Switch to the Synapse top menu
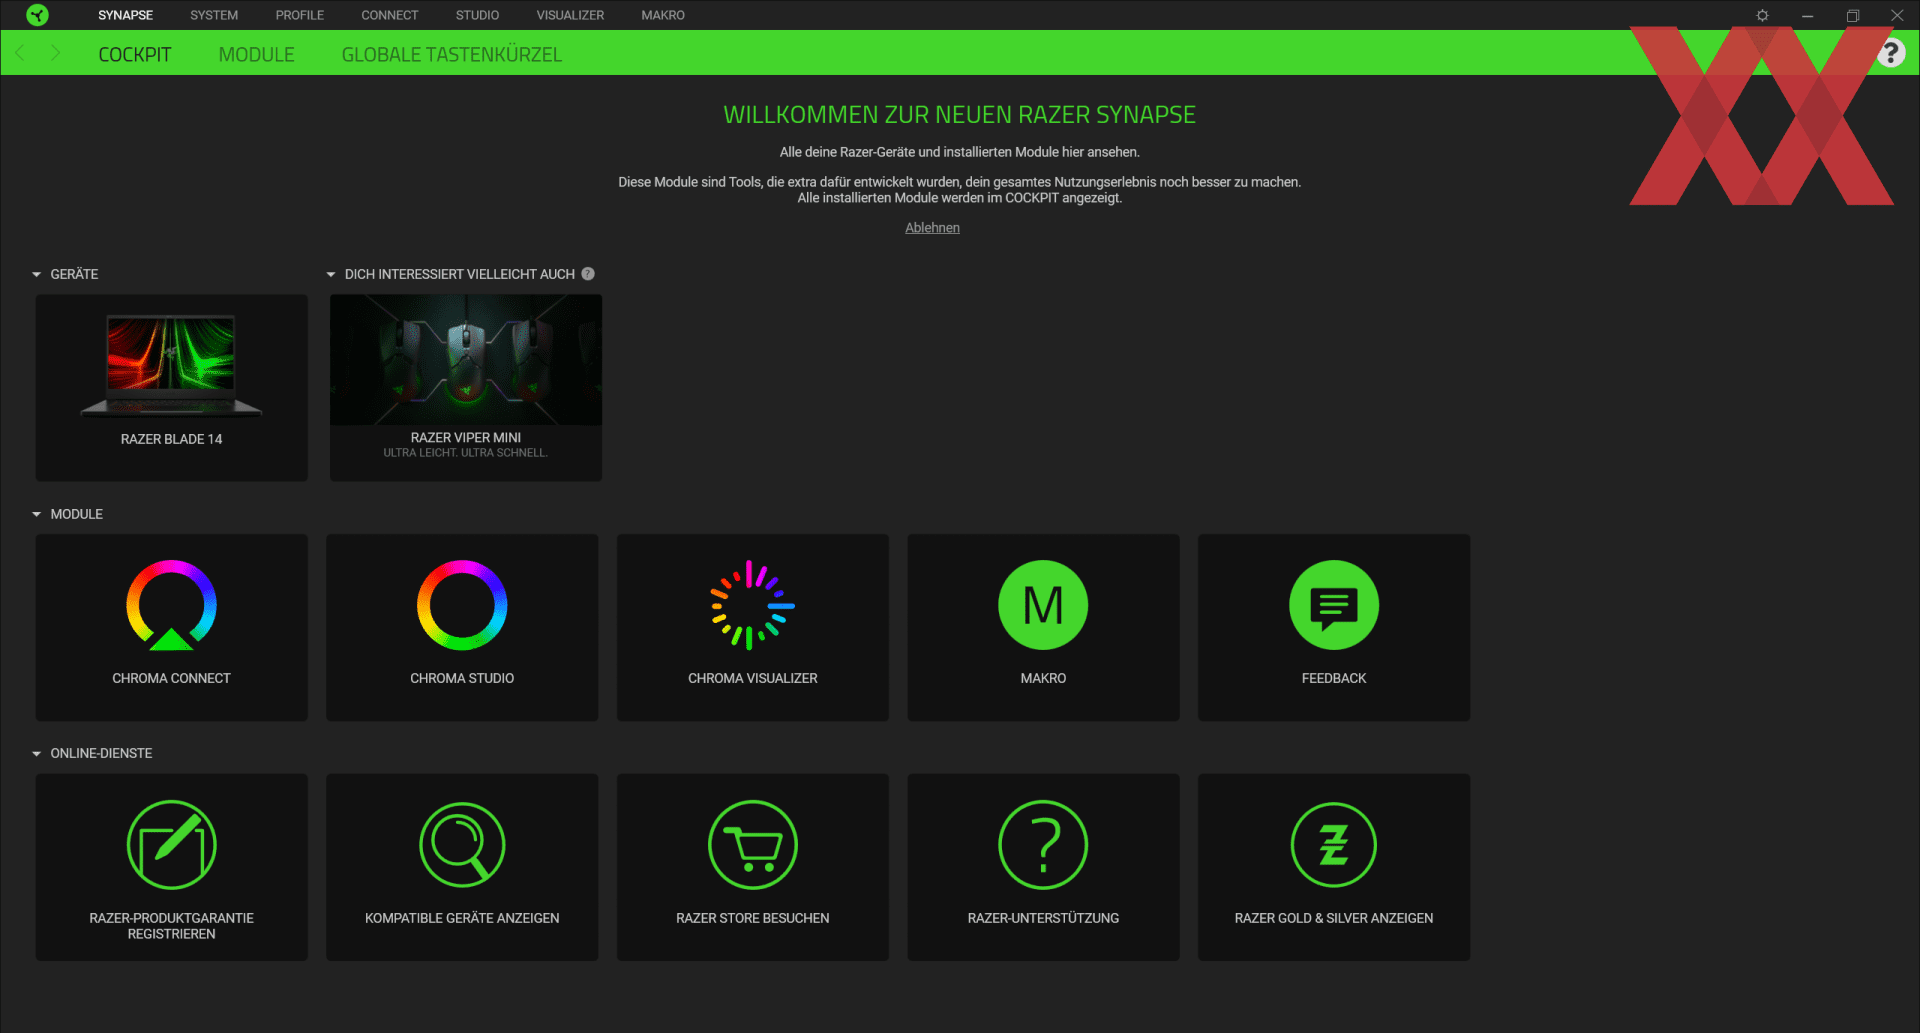1920x1033 pixels. tap(125, 15)
